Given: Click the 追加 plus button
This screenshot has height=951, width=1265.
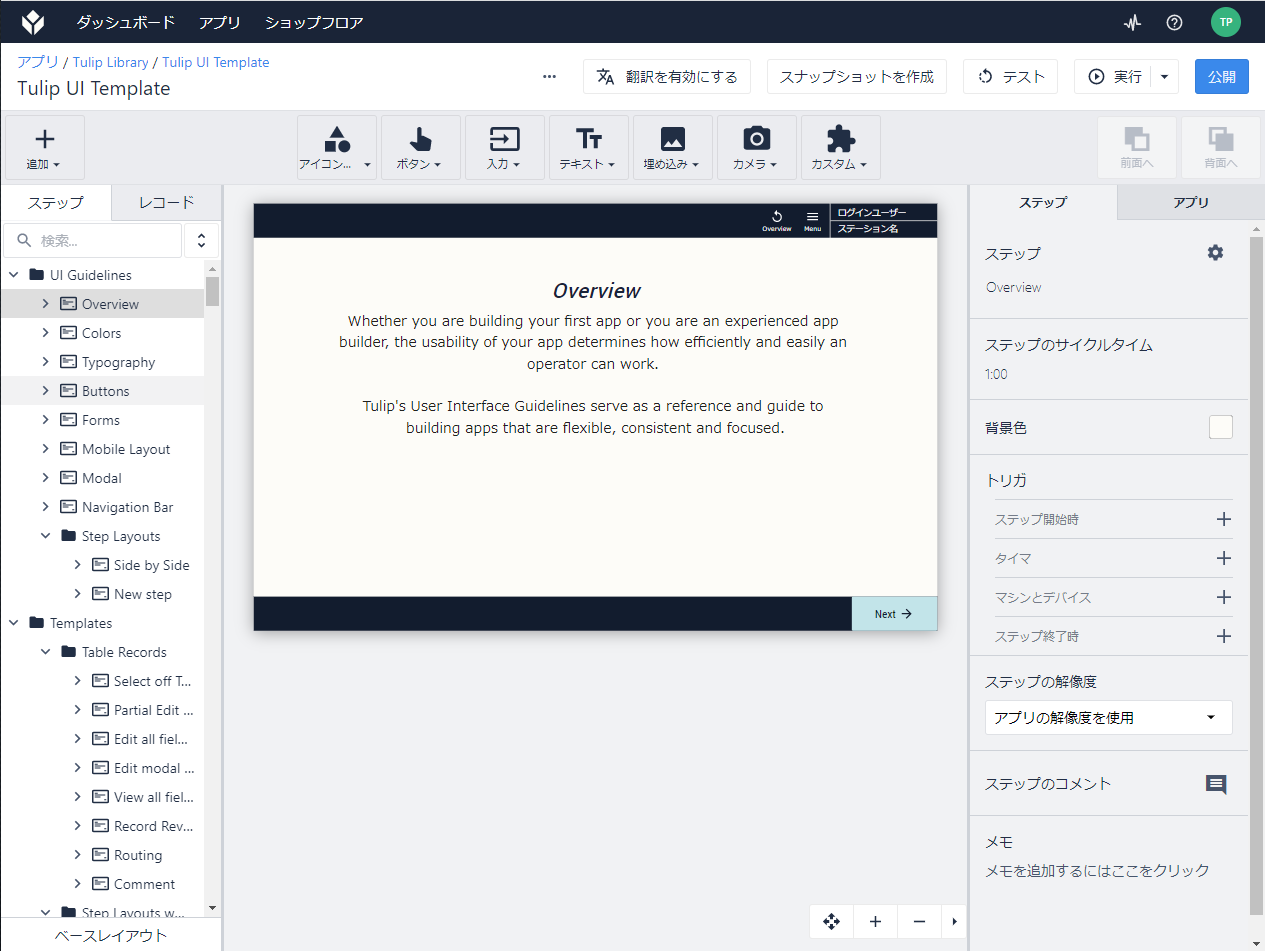Looking at the screenshot, I should tap(45, 148).
